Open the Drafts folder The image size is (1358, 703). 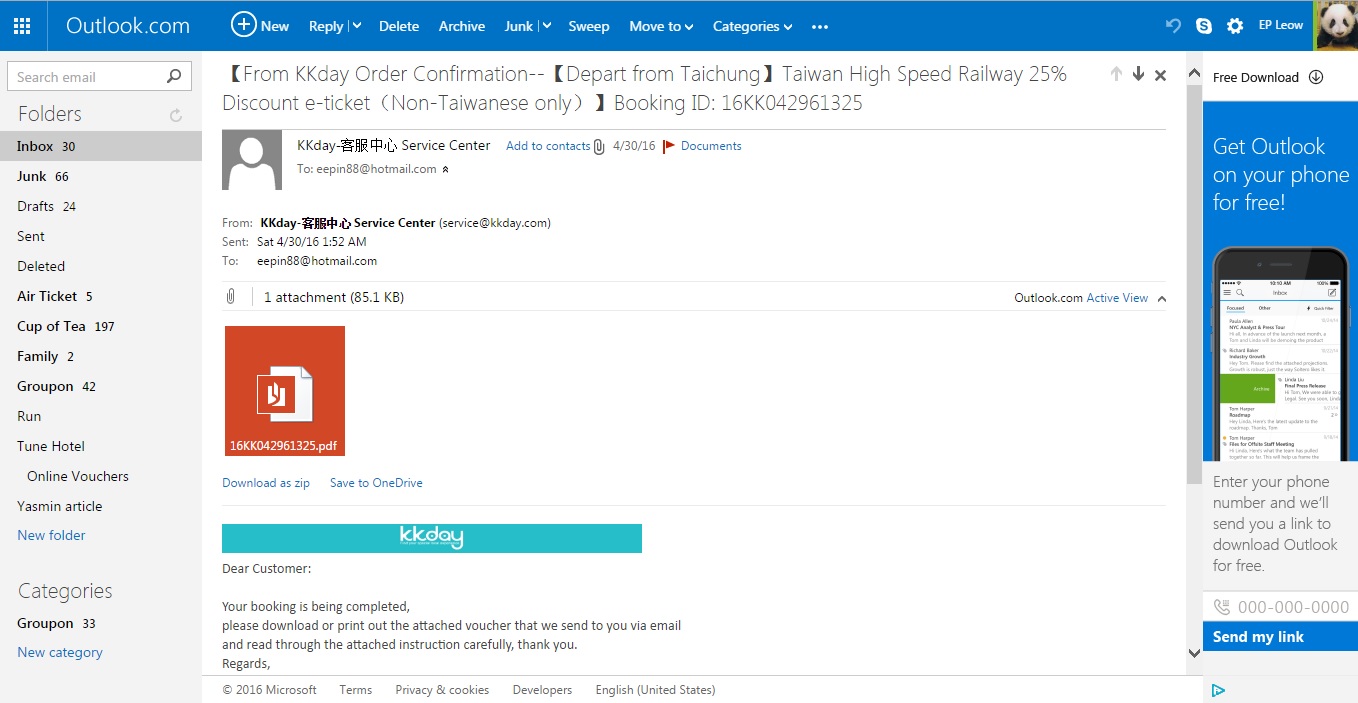(x=100, y=206)
